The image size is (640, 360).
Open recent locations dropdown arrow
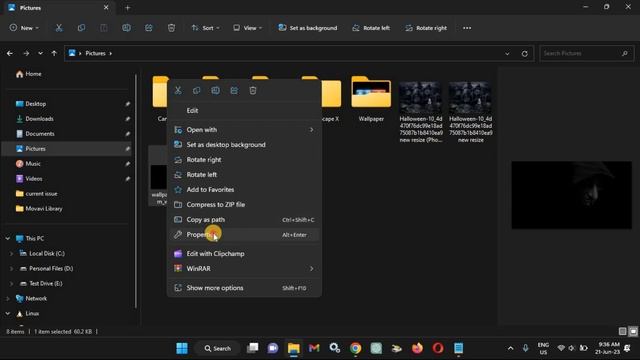[40, 53]
